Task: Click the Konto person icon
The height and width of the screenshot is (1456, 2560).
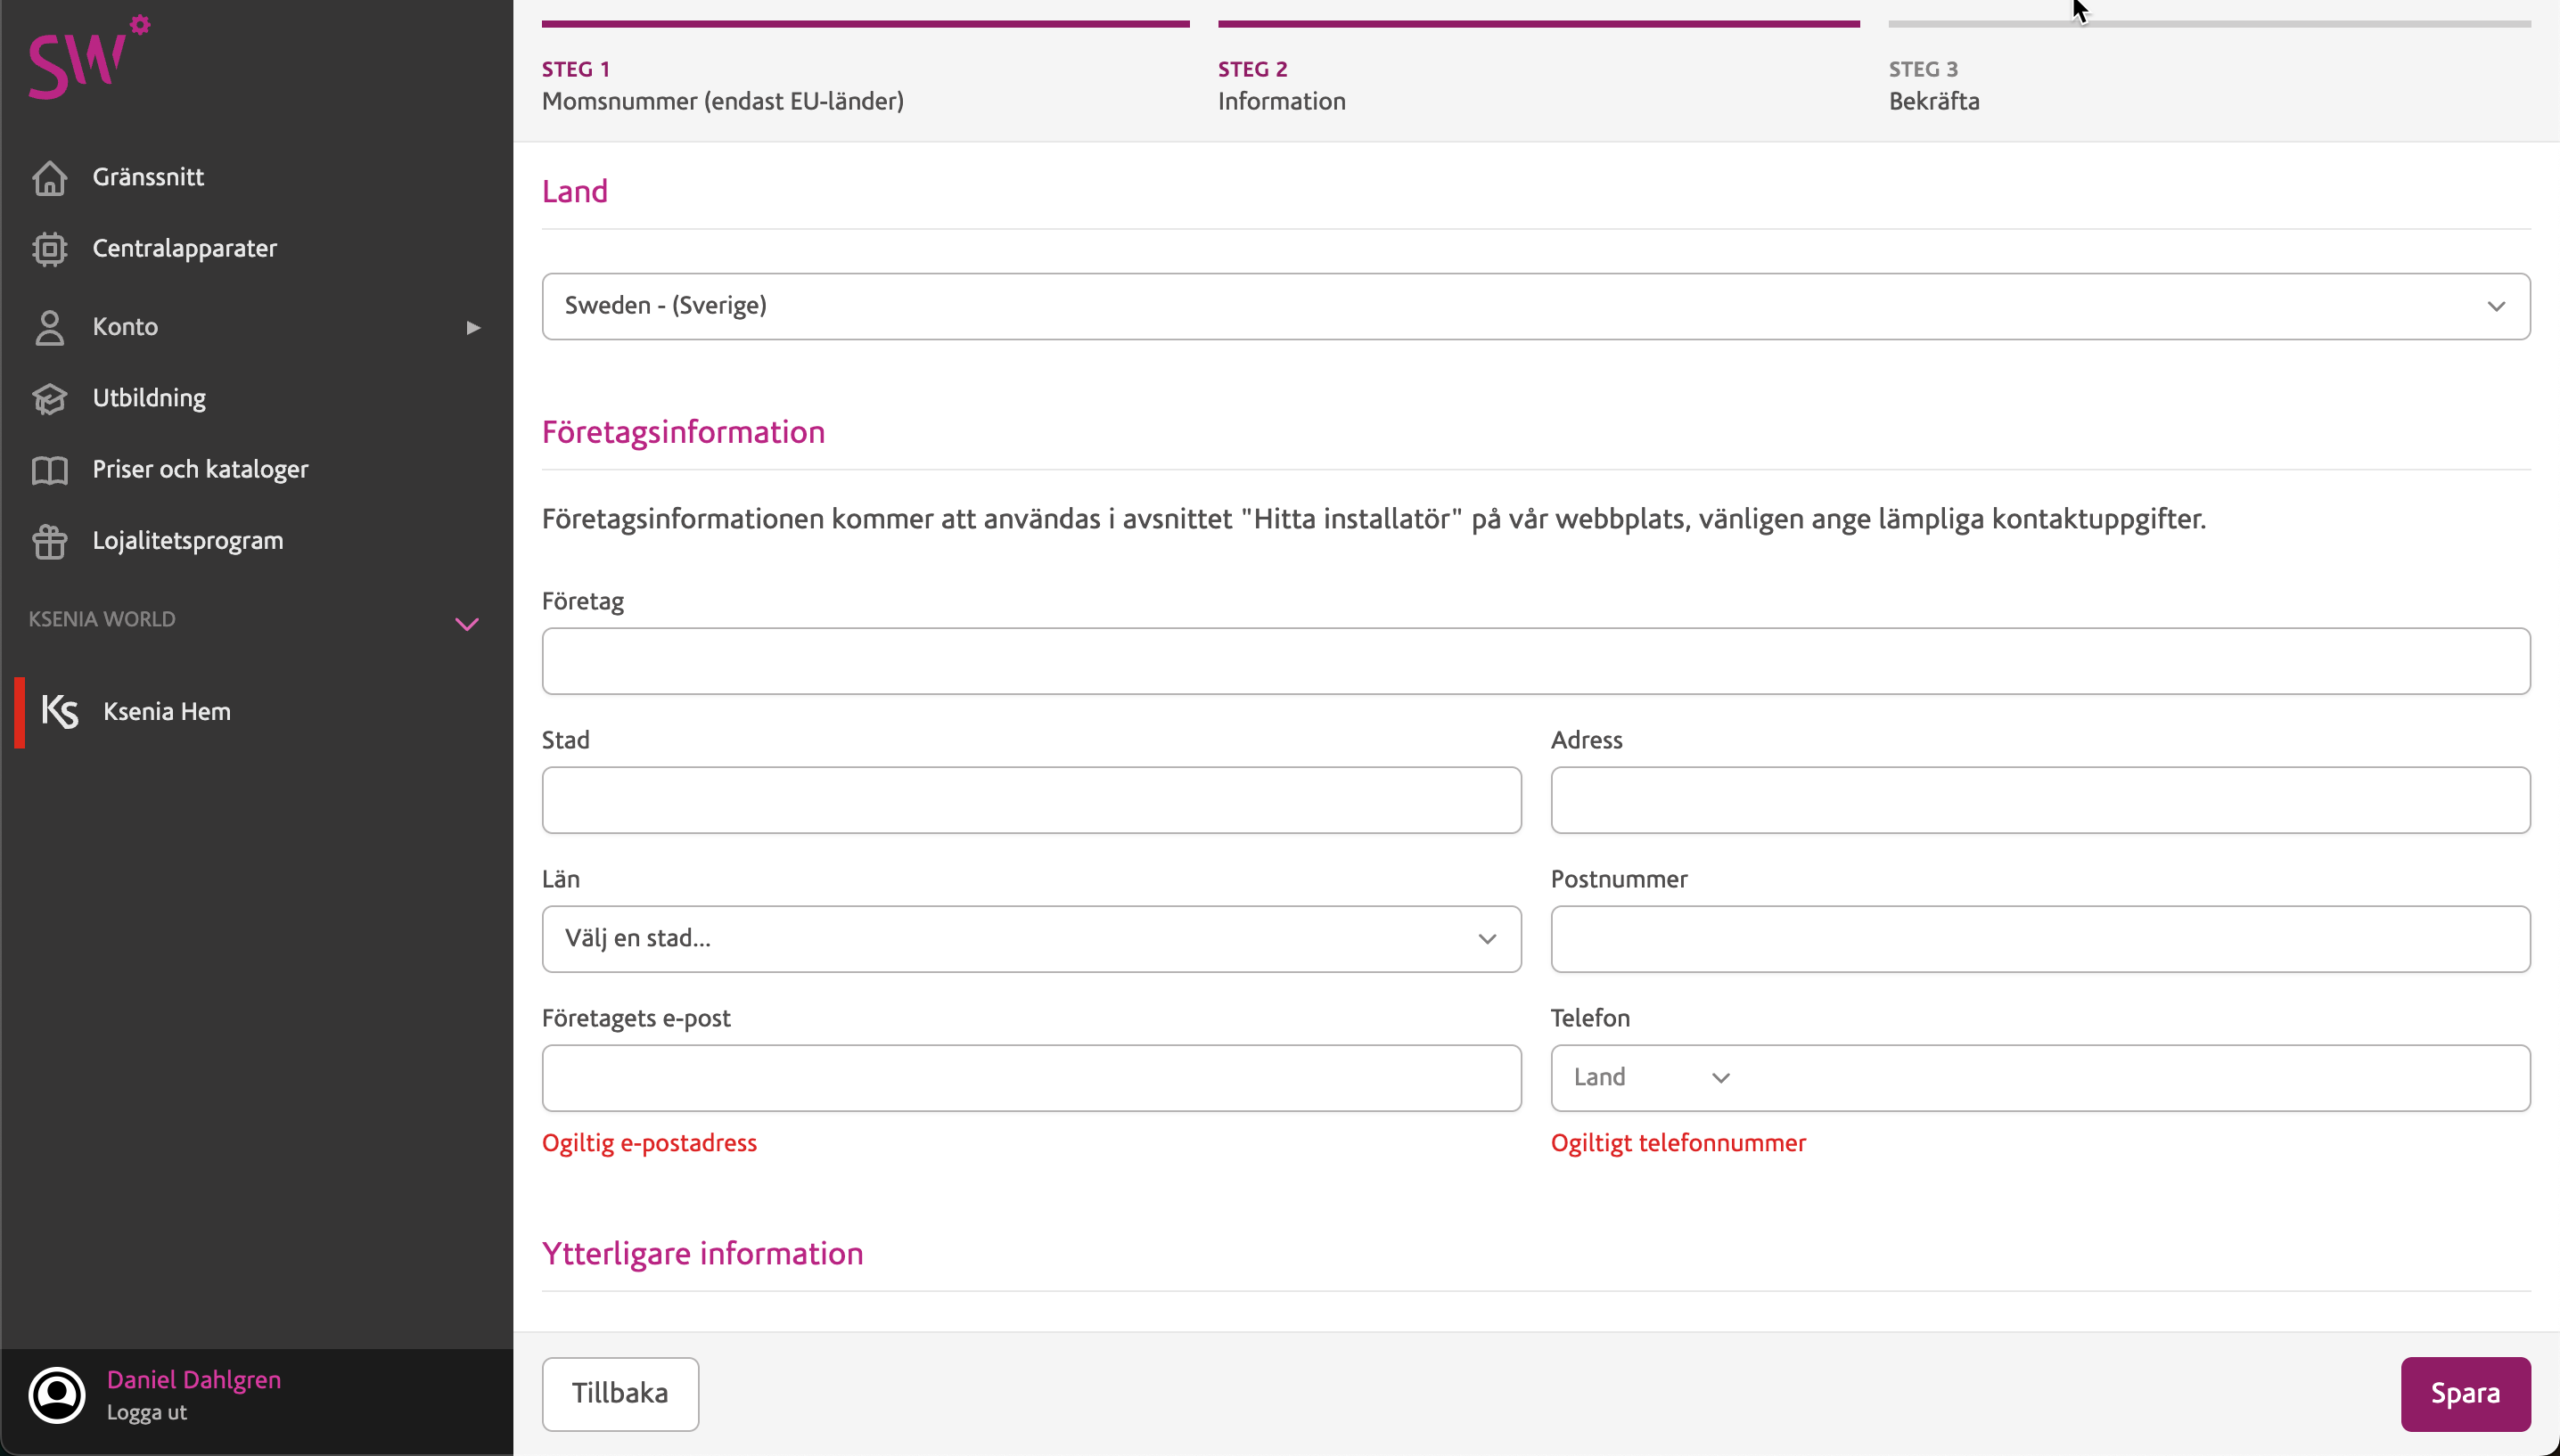Action: click(x=49, y=327)
